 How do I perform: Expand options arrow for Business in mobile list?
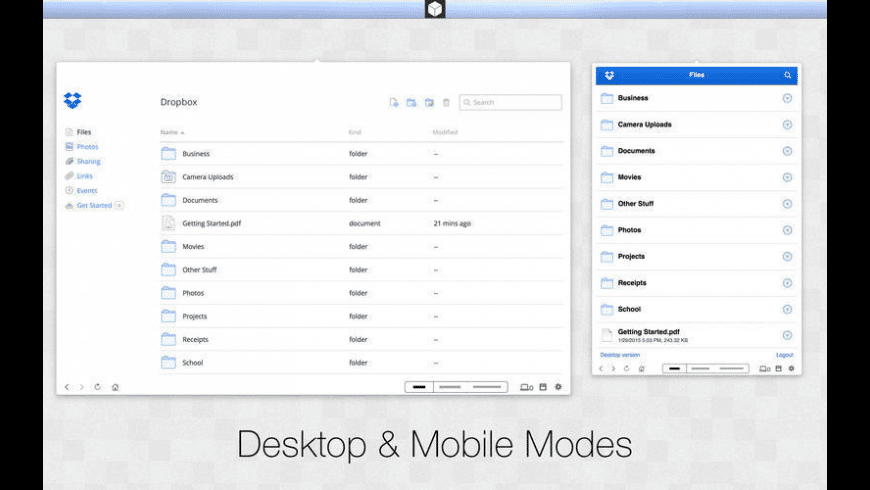pyautogui.click(x=787, y=98)
